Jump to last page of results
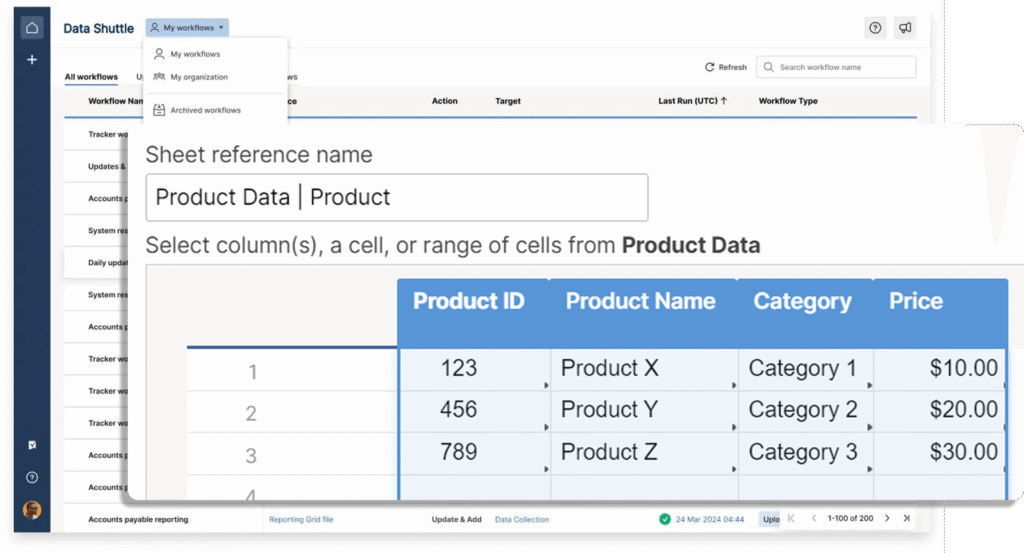This screenshot has height=553, width=1024. tap(906, 518)
